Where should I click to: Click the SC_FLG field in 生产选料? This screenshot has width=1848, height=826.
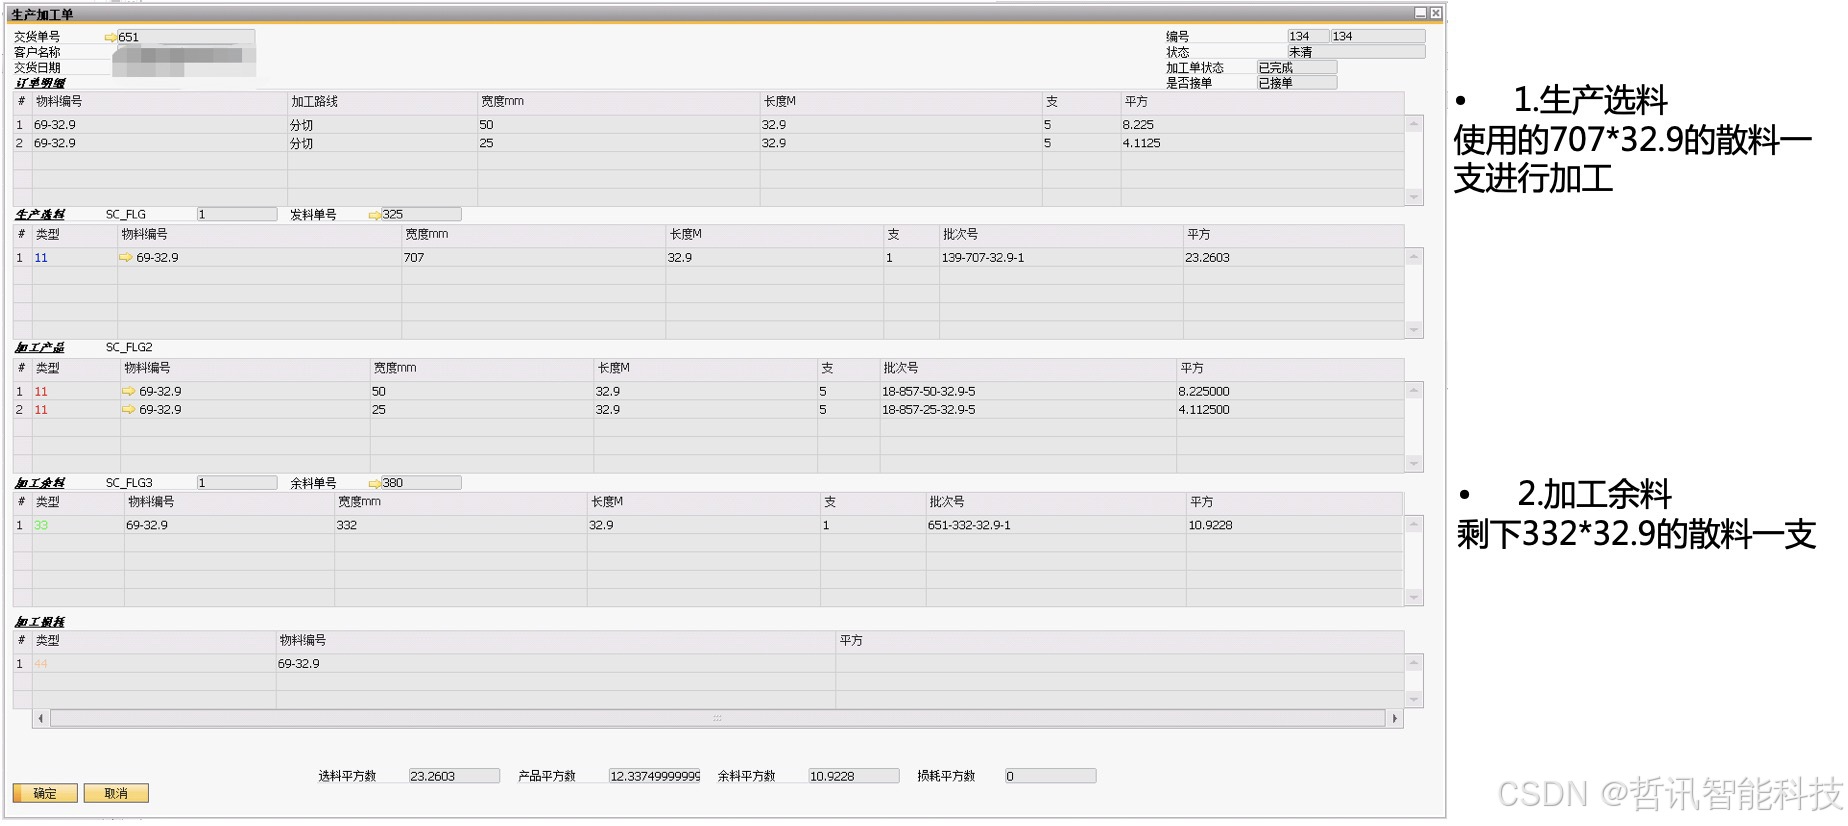pos(237,215)
